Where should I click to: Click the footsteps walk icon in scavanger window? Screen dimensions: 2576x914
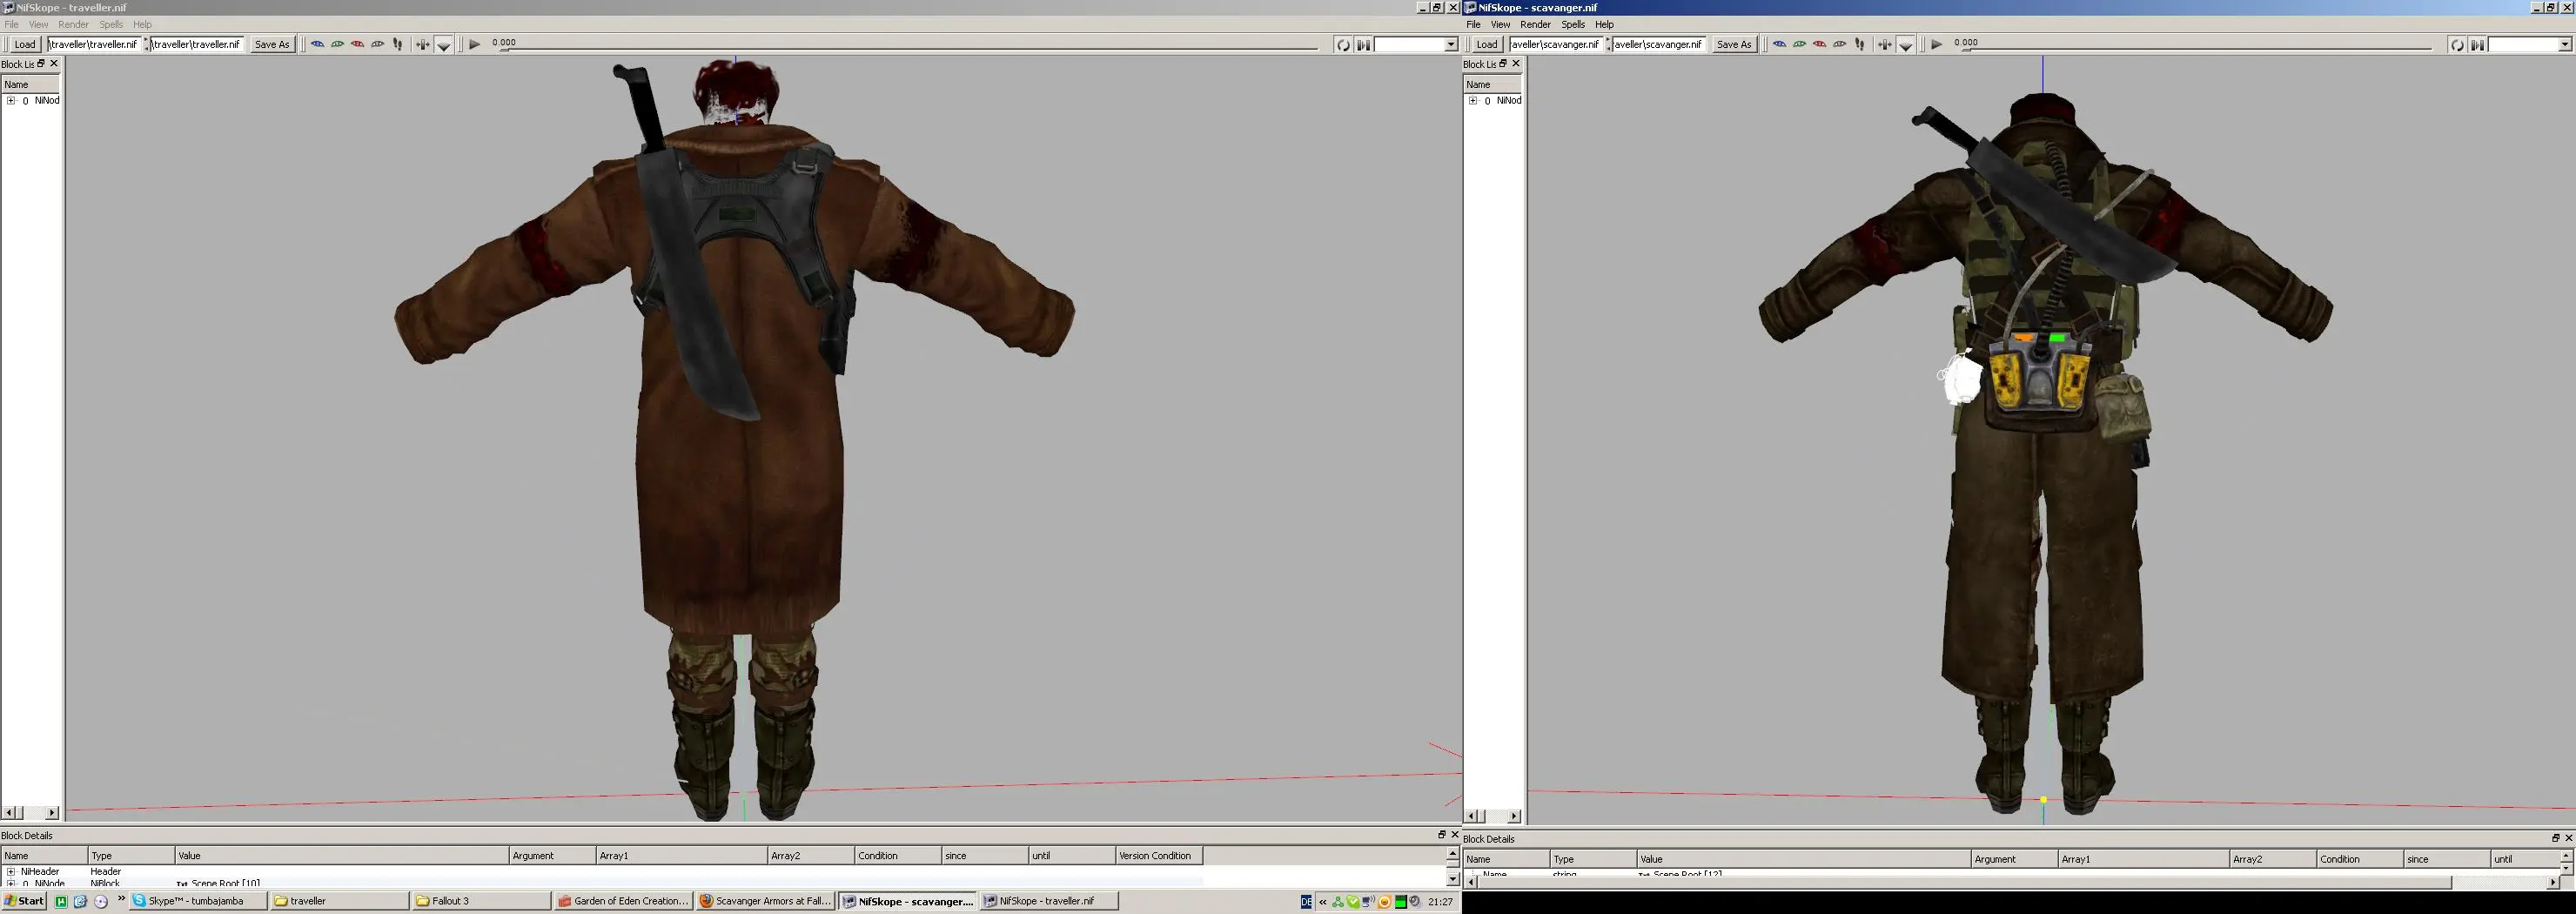1860,44
